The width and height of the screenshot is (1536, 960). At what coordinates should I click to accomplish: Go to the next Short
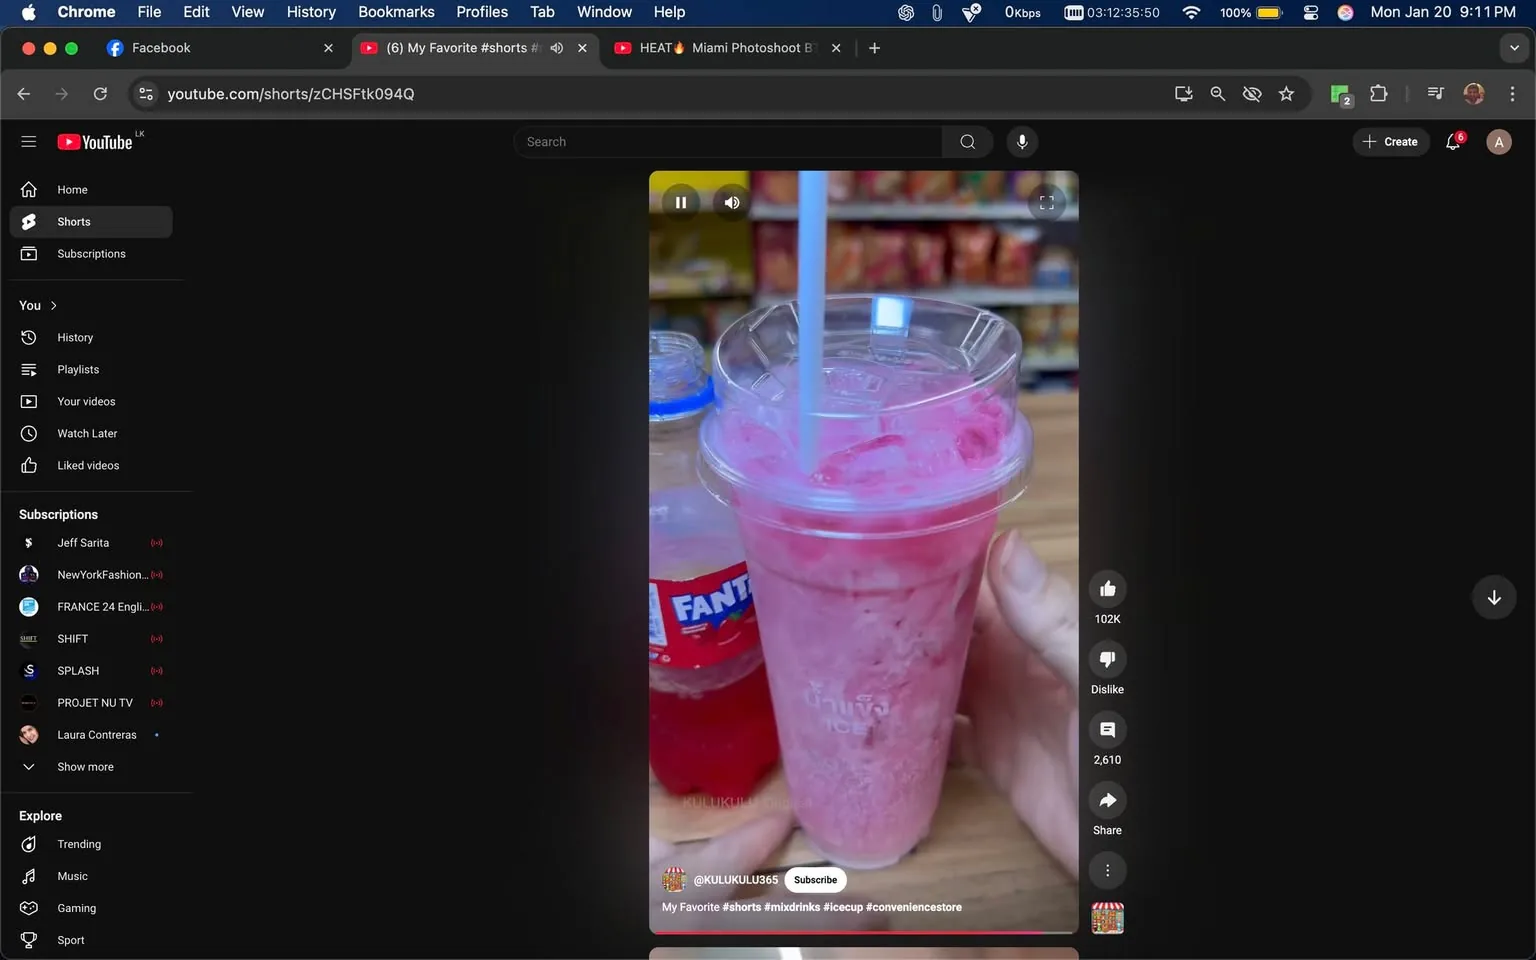point(1494,597)
